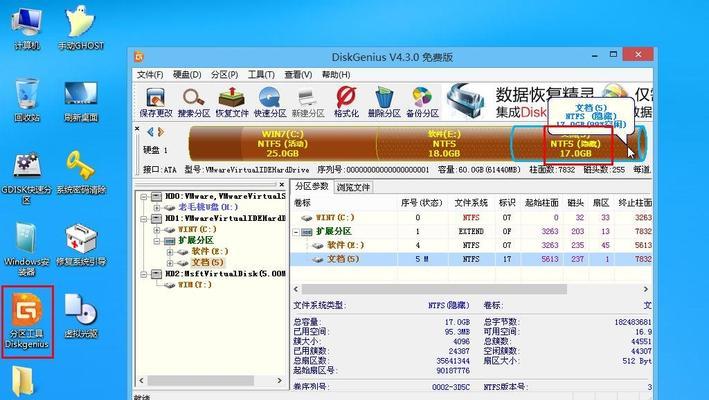Click the 标识 column header
This screenshot has height=400, width=709.
click(506, 203)
